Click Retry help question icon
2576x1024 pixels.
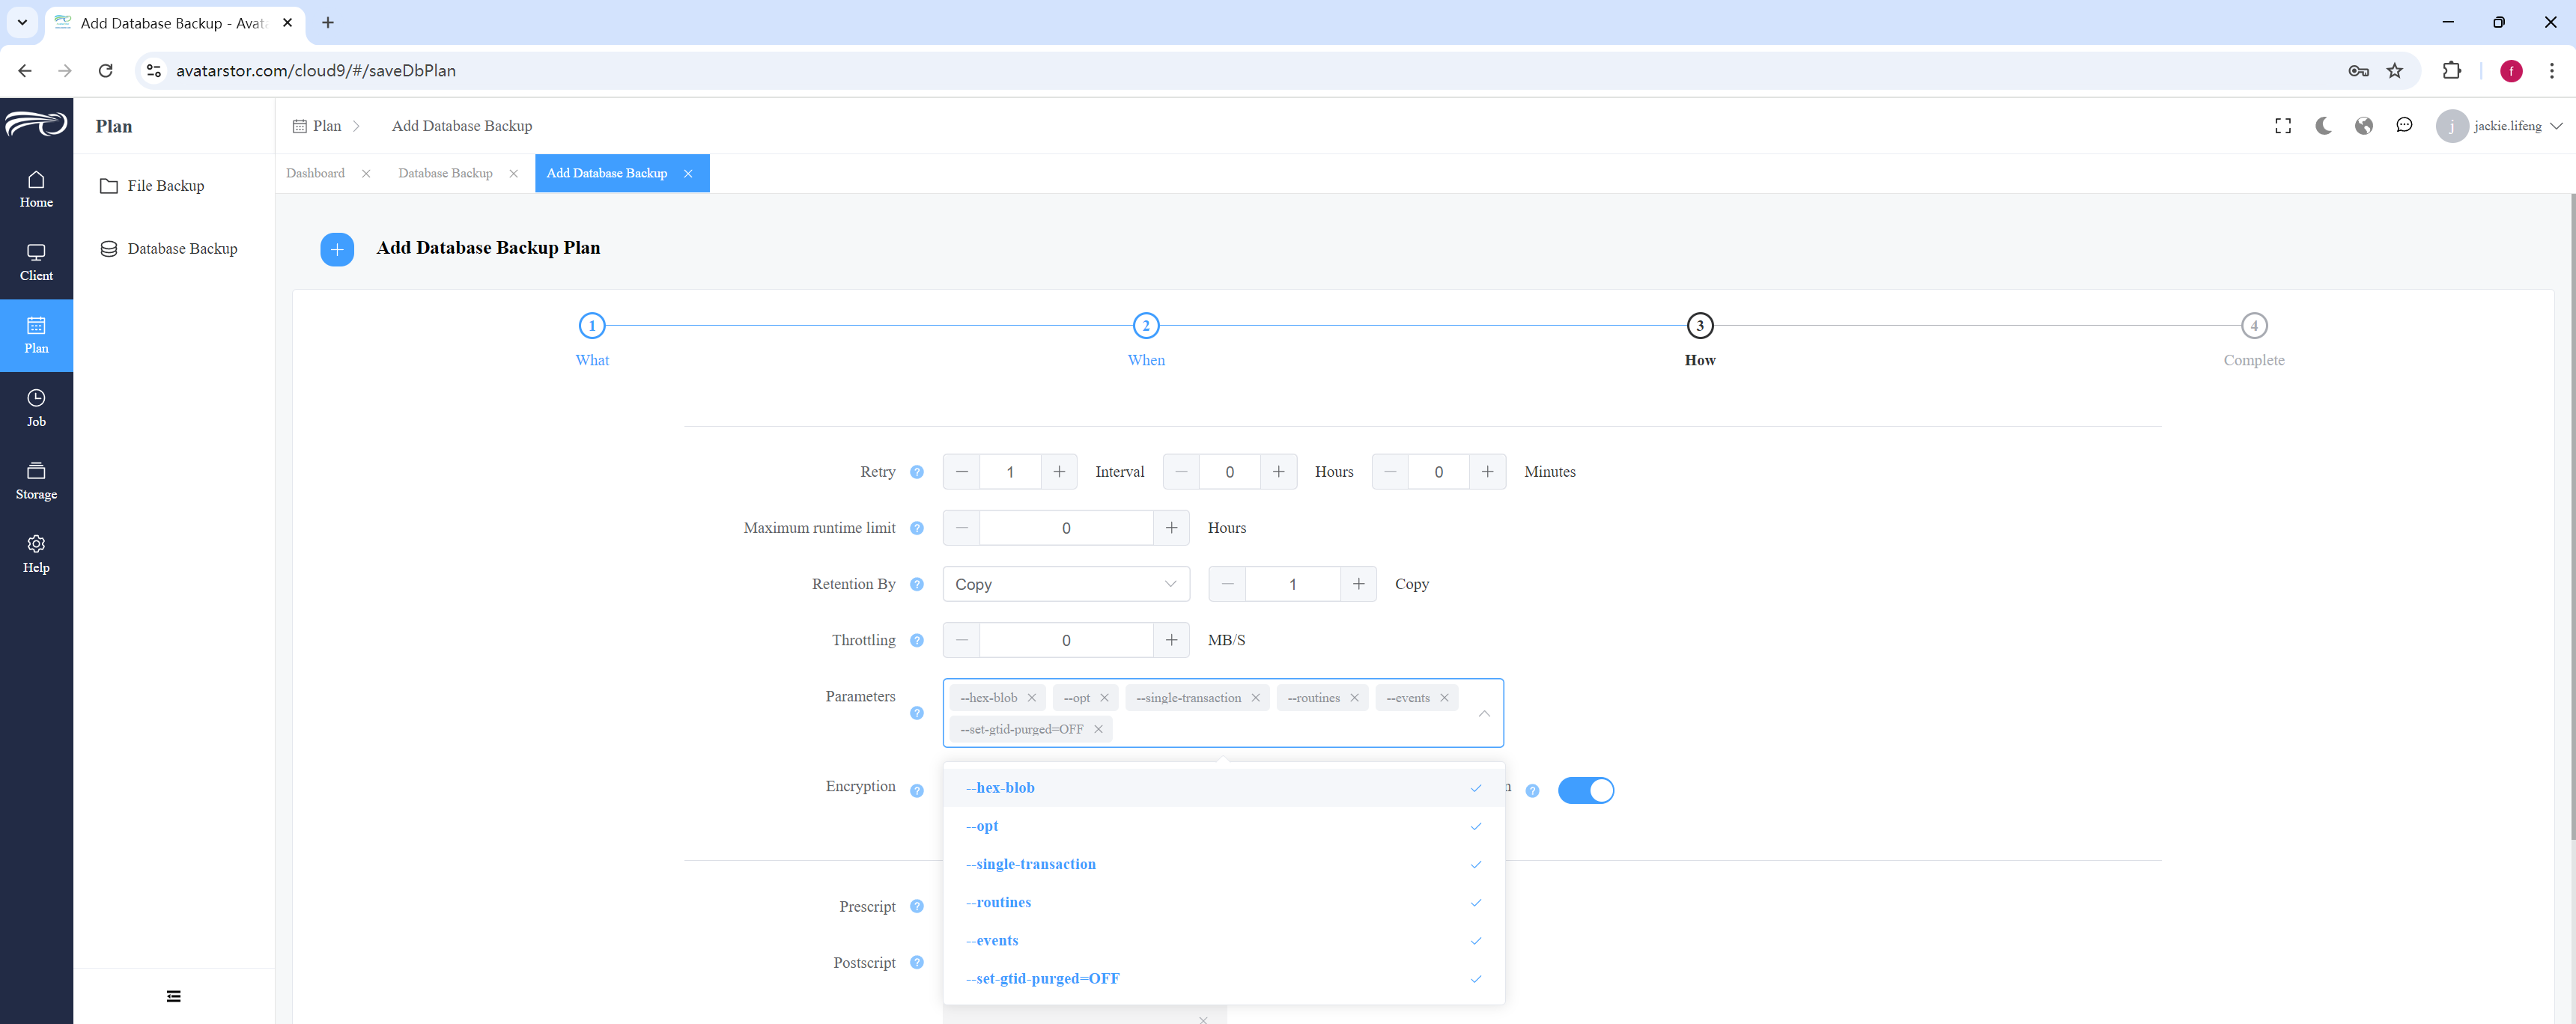click(917, 472)
